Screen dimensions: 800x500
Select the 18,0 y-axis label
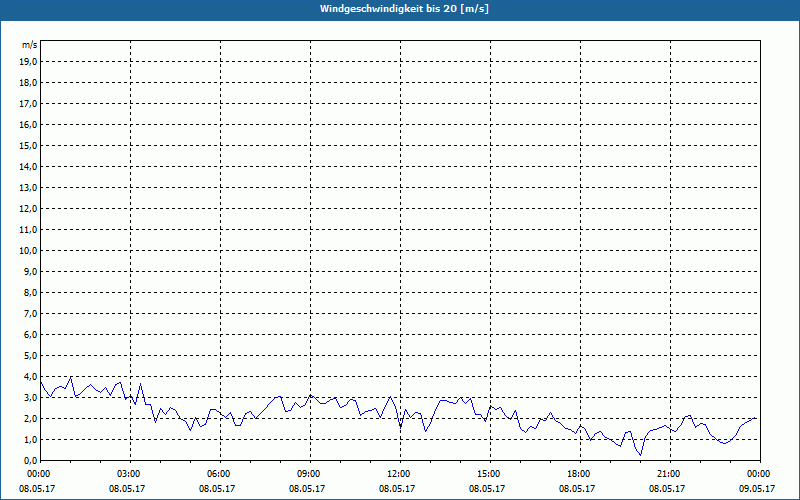point(30,83)
